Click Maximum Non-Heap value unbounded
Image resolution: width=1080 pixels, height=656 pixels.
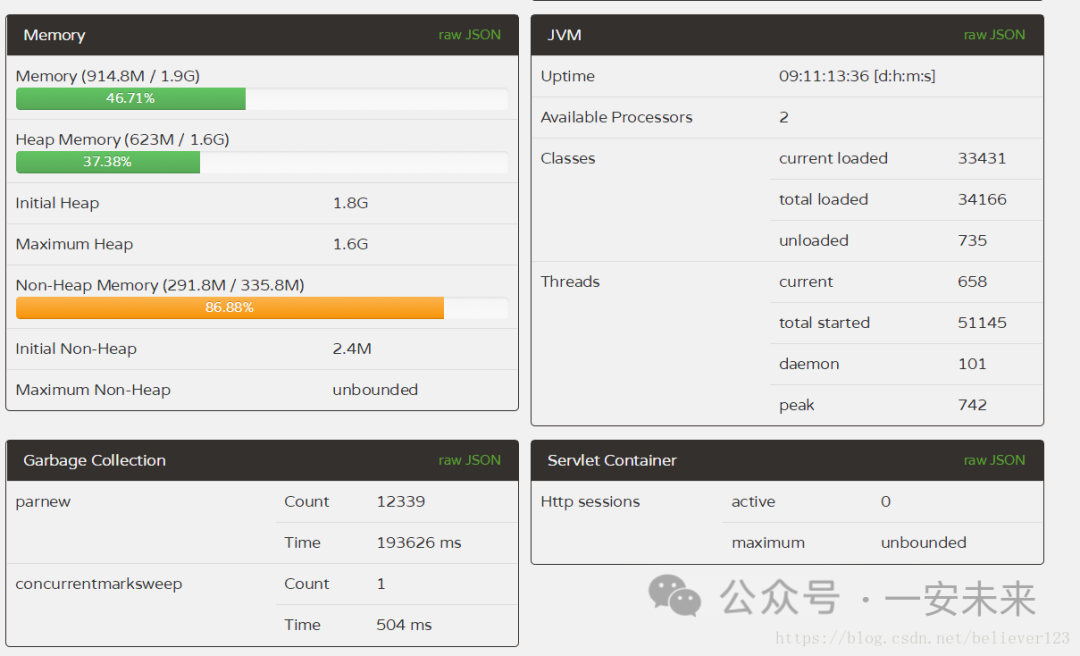(x=375, y=390)
